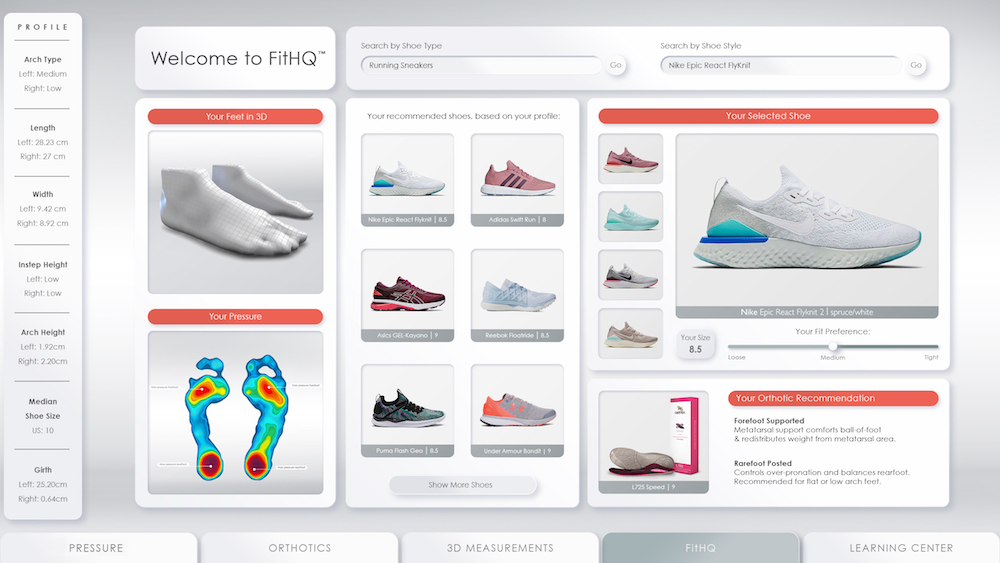Image resolution: width=1000 pixels, height=563 pixels.
Task: Click the large selected shoe image
Action: (807, 221)
